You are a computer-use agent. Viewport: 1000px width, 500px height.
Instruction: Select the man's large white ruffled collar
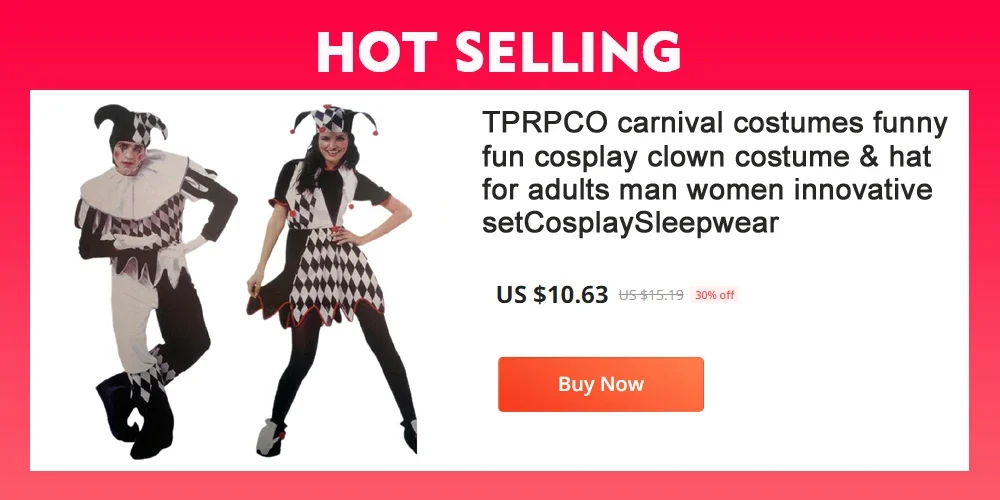click(x=135, y=183)
